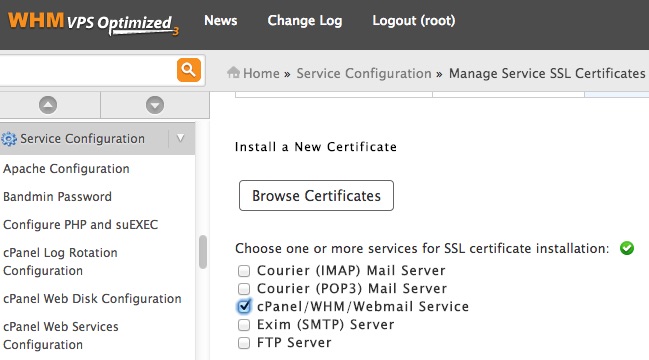Click Manage Service SSL Certificates breadcrumb
649x360 pixels.
[547, 73]
